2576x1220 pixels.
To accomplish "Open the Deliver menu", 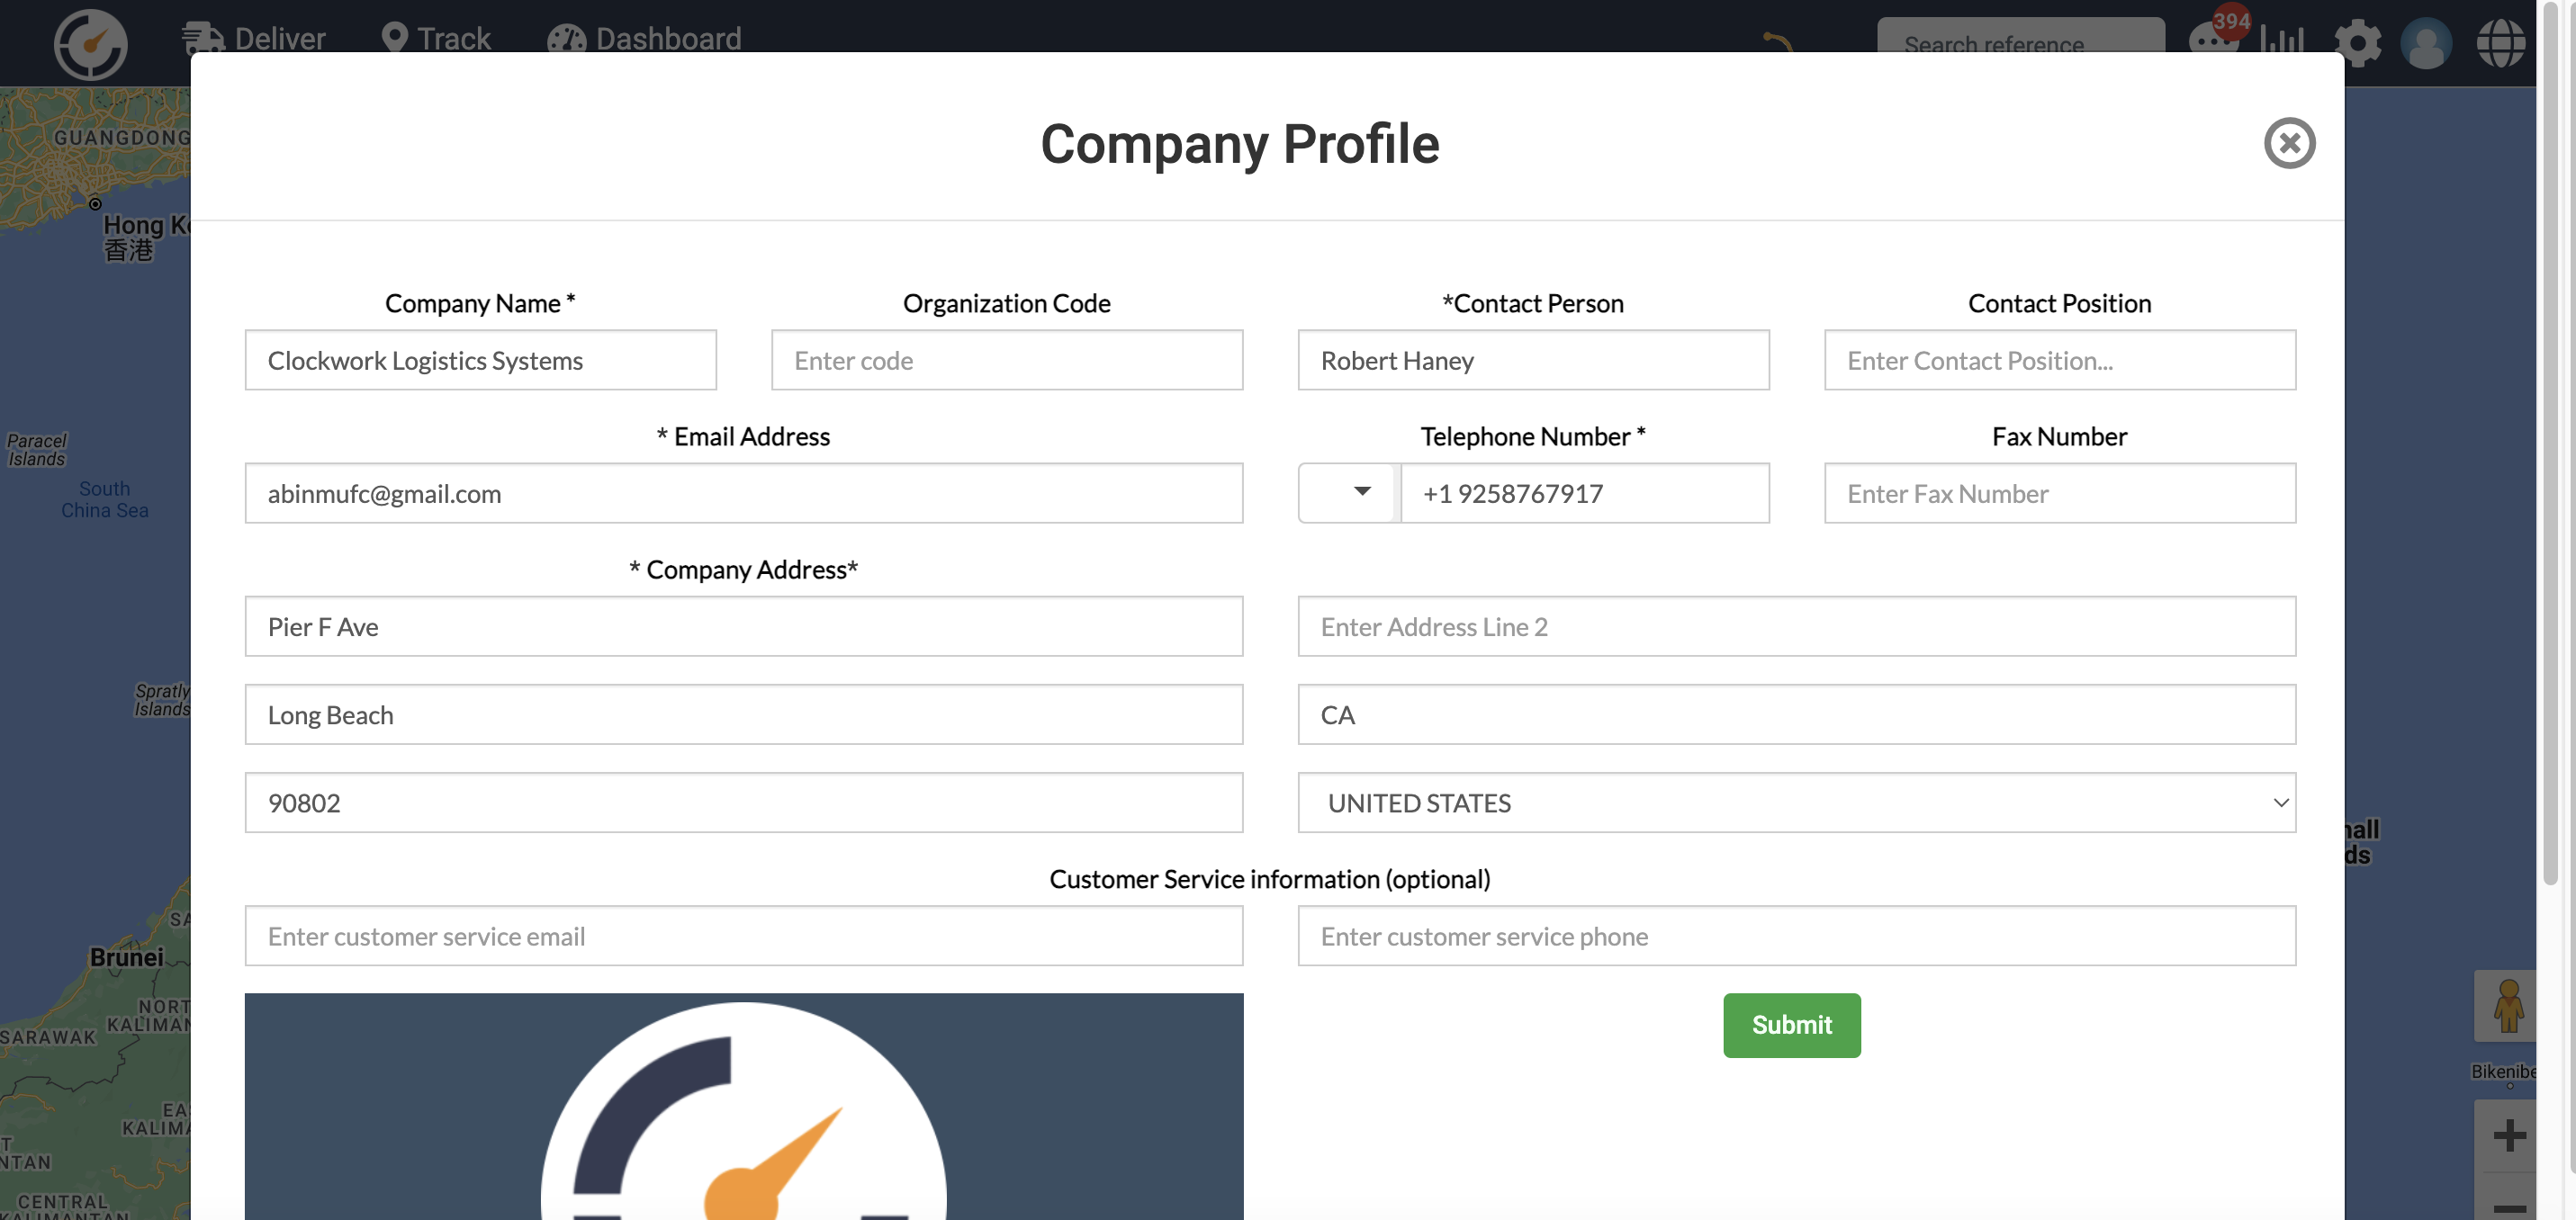I will 254,39.
